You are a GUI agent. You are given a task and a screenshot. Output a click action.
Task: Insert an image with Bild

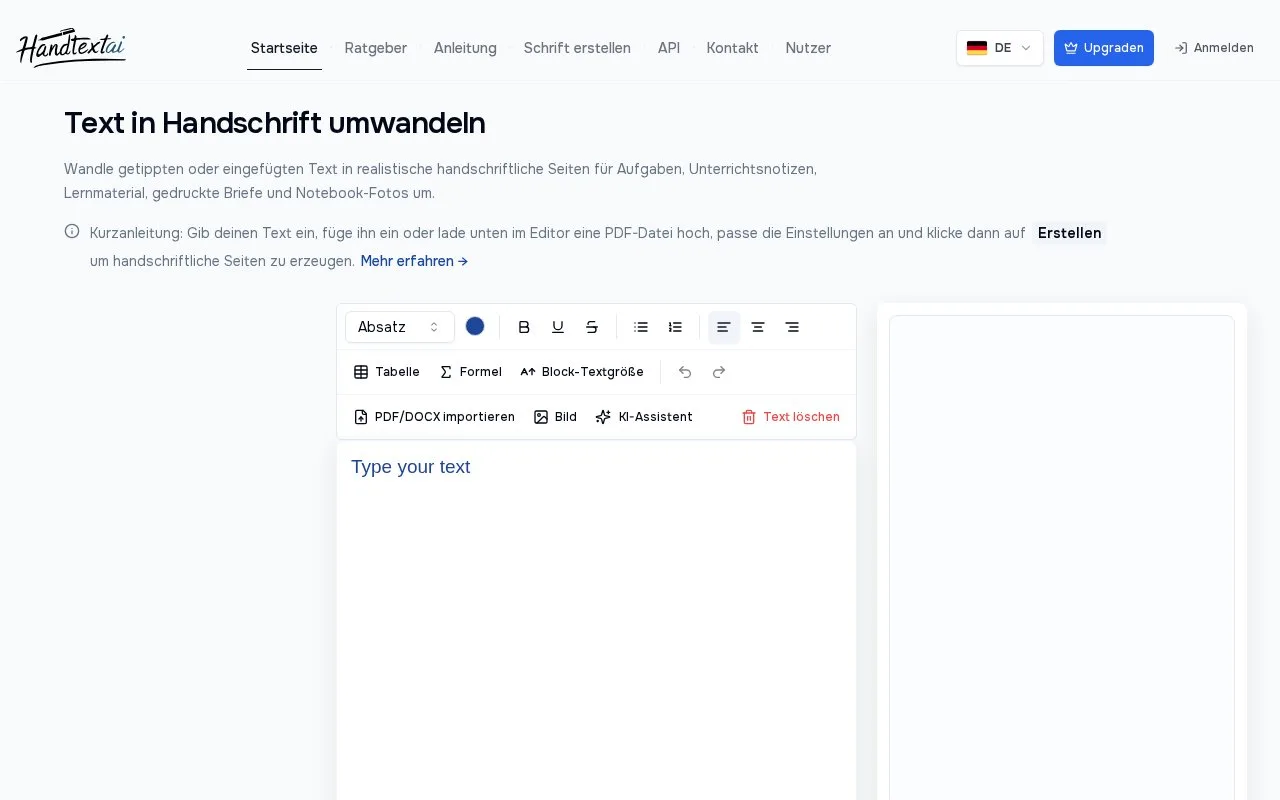coord(555,417)
